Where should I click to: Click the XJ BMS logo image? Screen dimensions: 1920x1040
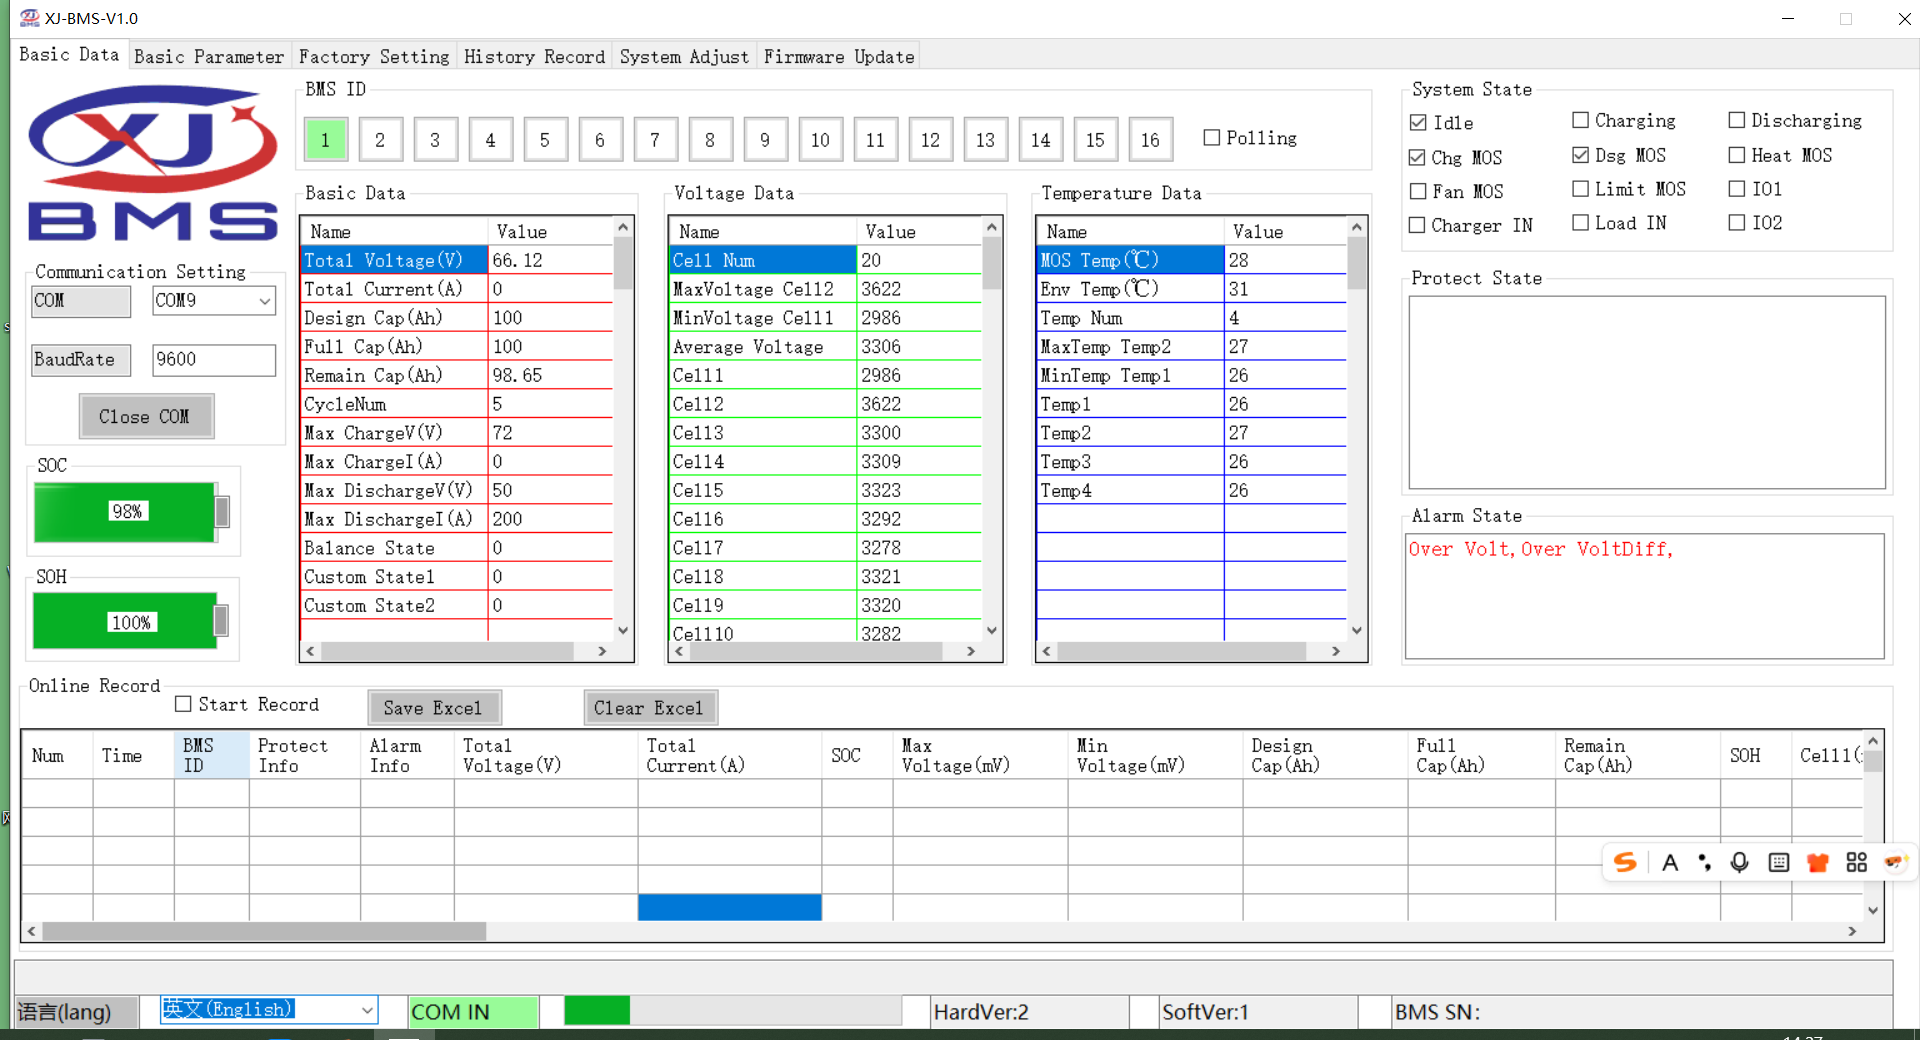[x=153, y=163]
